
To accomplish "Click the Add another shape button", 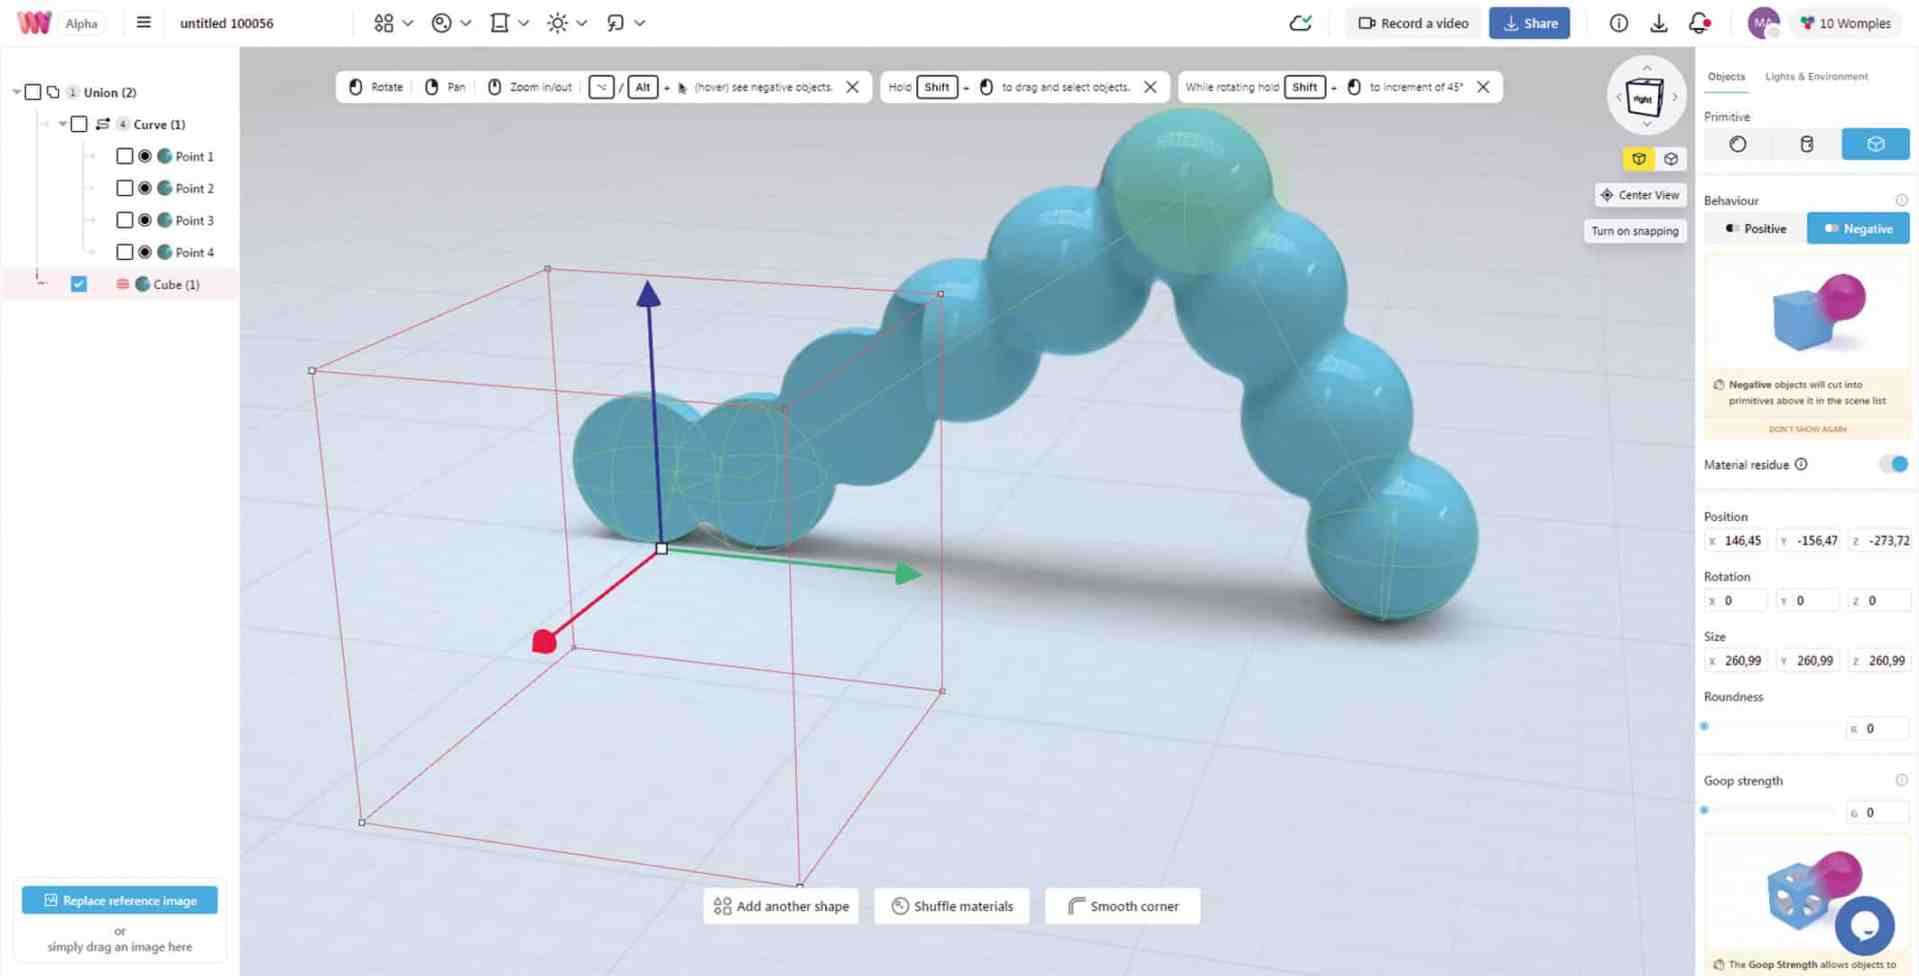I will tap(780, 906).
